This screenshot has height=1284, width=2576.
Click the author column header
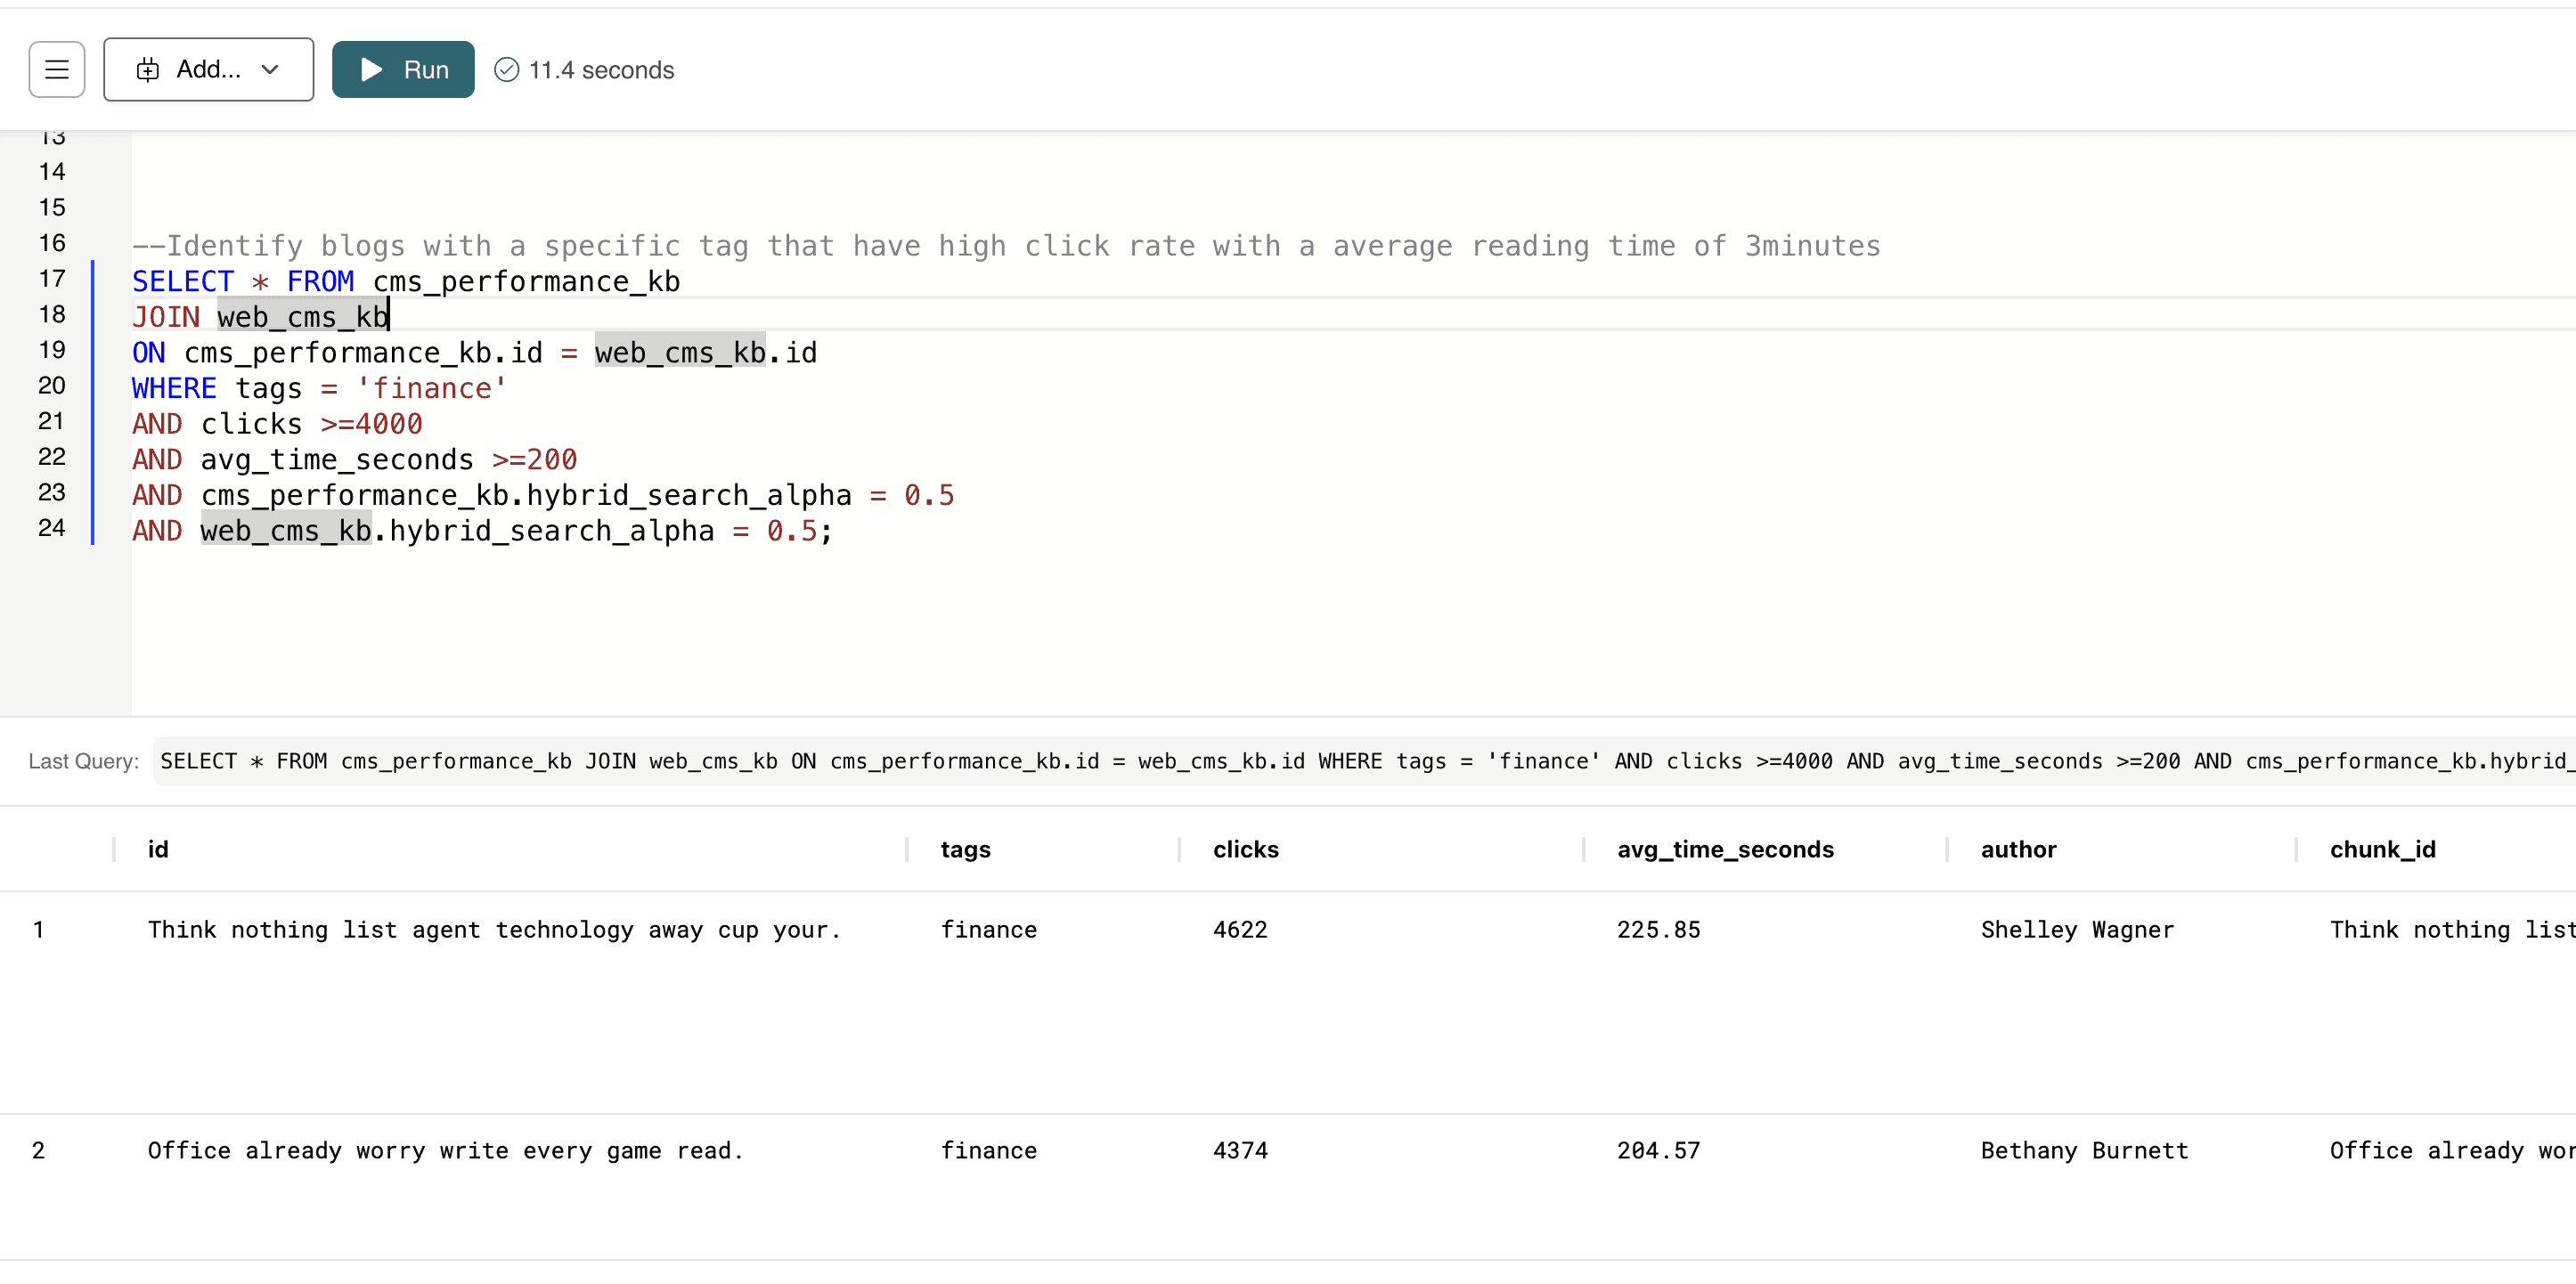click(x=2018, y=849)
